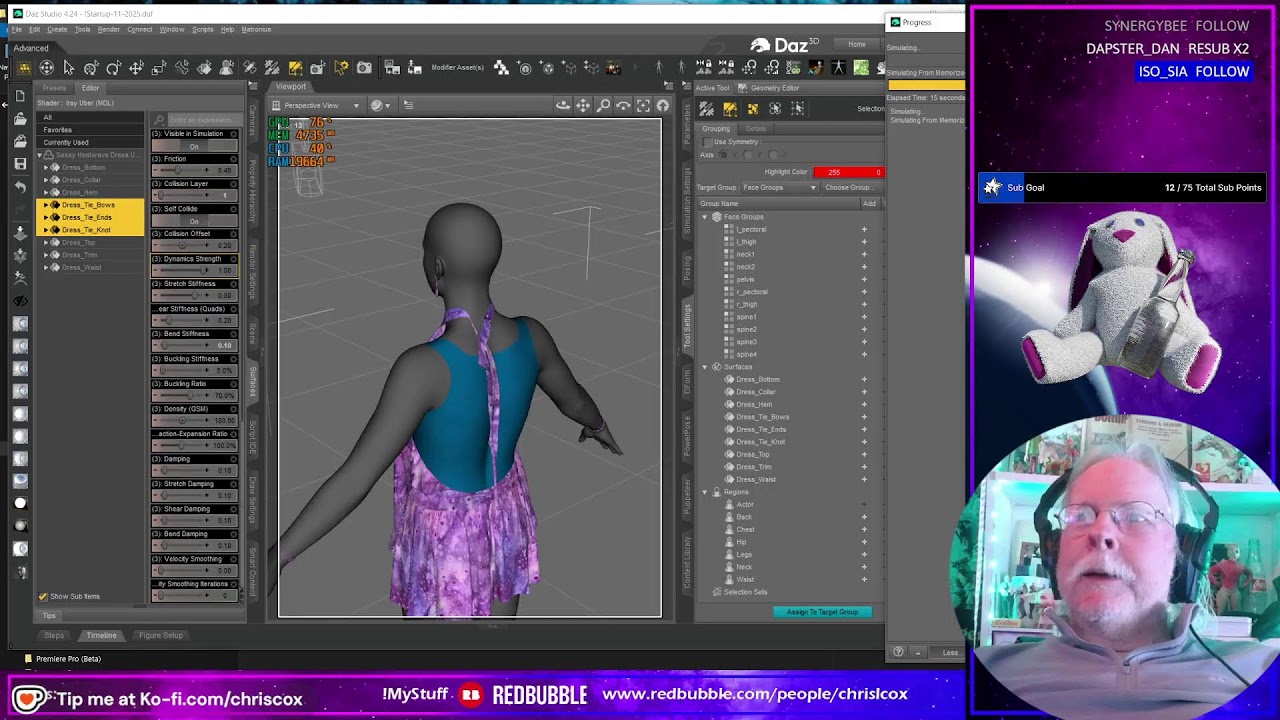Switch to the Details tab
This screenshot has width=1280, height=720.
pos(756,129)
